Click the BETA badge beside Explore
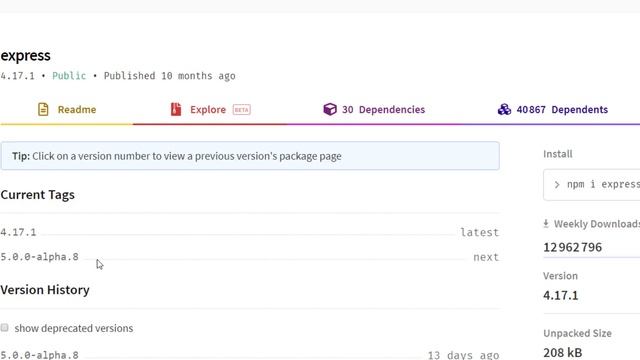 click(242, 109)
